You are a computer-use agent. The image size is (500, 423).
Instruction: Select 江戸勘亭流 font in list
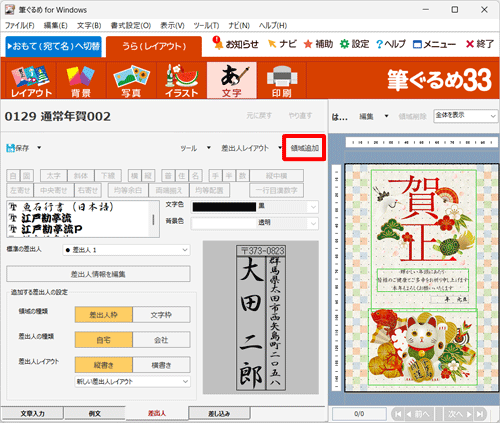click(47, 218)
